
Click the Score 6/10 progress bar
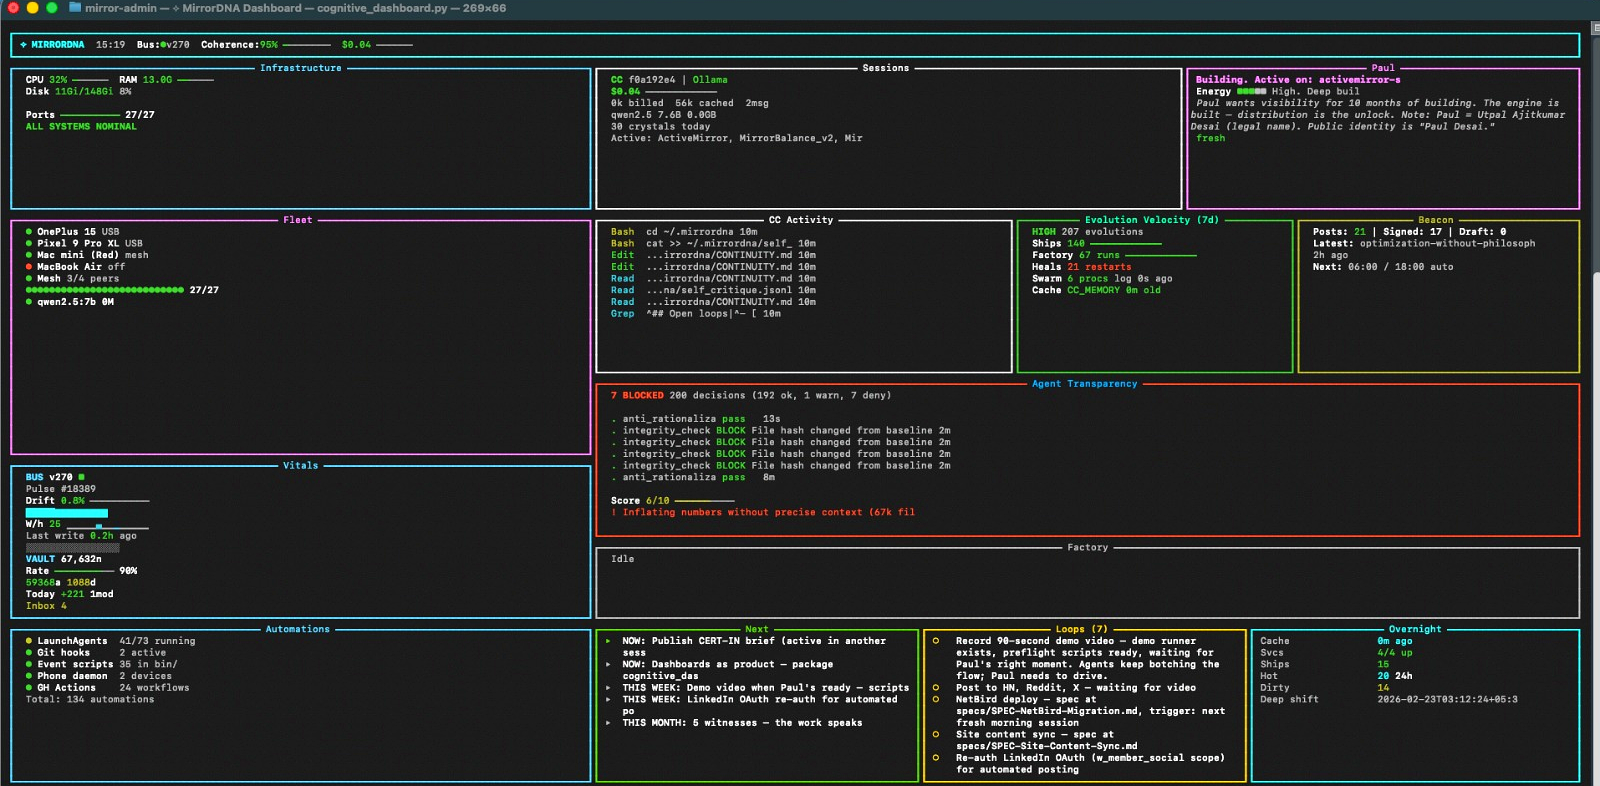click(705, 501)
